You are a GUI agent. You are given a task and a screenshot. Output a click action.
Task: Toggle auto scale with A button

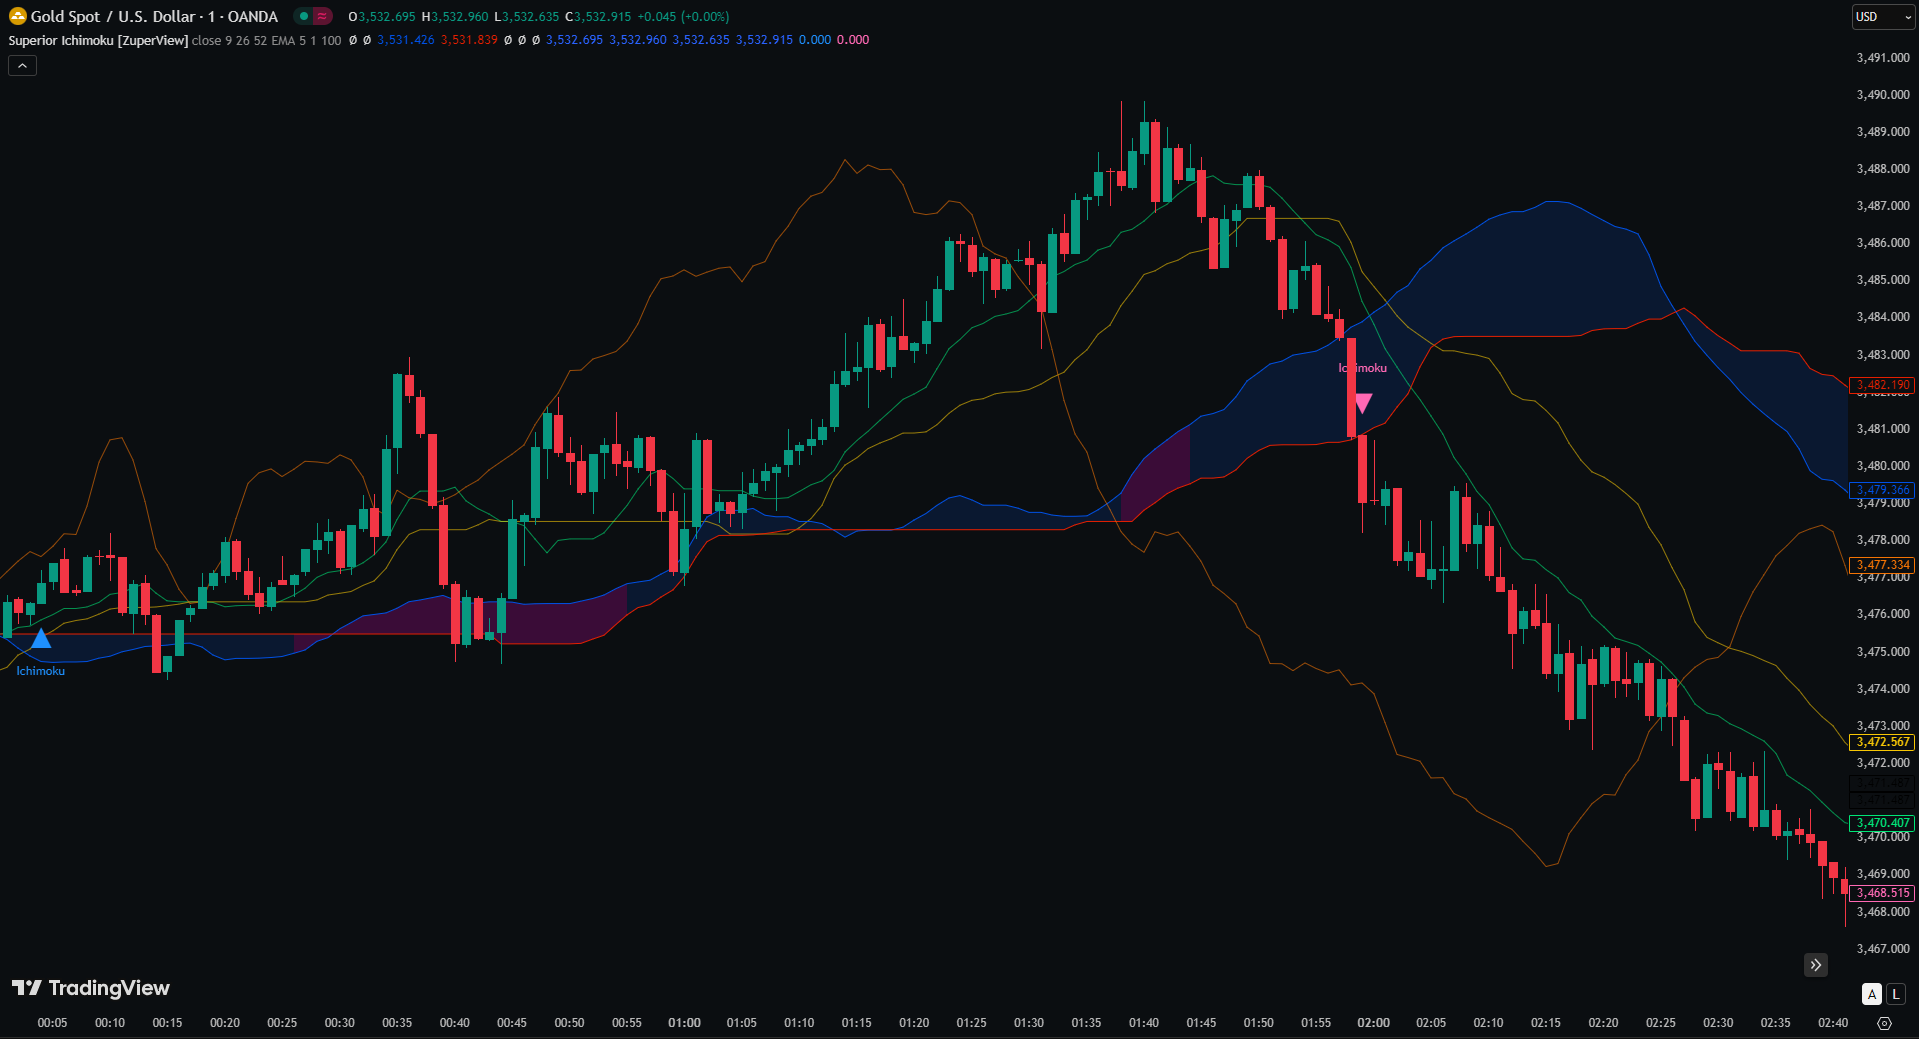(x=1871, y=994)
